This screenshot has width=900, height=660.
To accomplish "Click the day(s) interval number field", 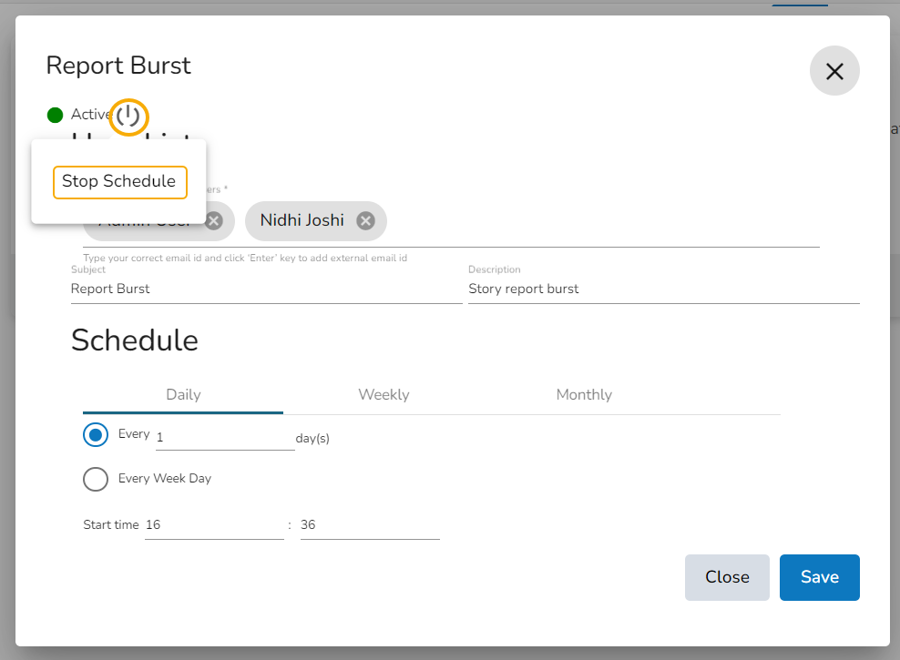I will pos(224,438).
